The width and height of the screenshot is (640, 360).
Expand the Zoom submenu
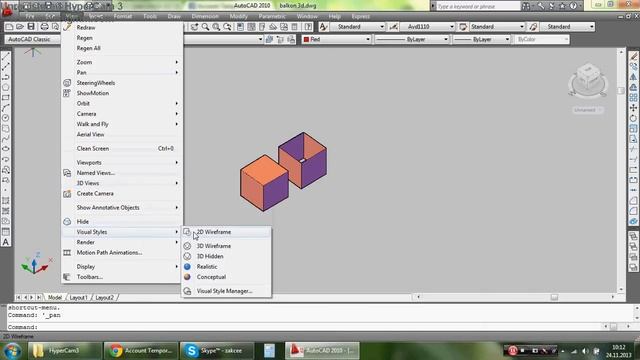[122, 62]
